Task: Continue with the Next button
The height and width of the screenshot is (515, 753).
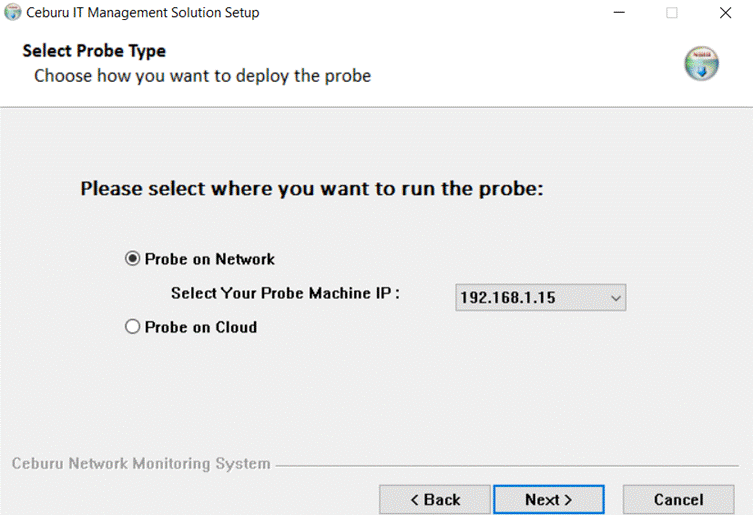Action: tap(548, 500)
